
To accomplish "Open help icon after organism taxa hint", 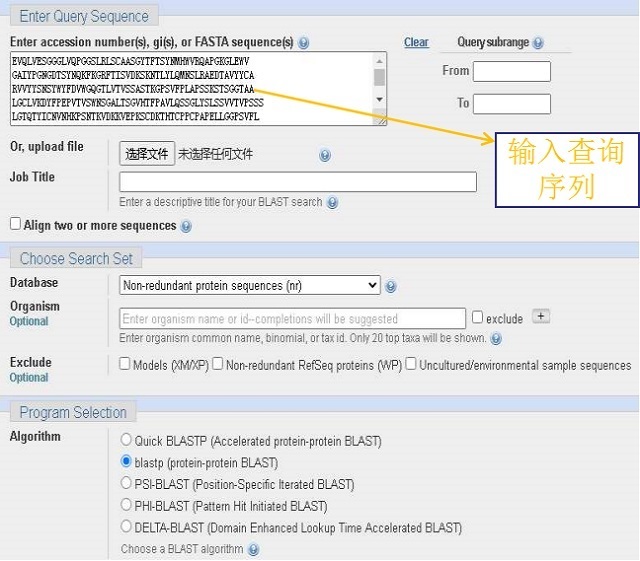I will pyautogui.click(x=496, y=338).
